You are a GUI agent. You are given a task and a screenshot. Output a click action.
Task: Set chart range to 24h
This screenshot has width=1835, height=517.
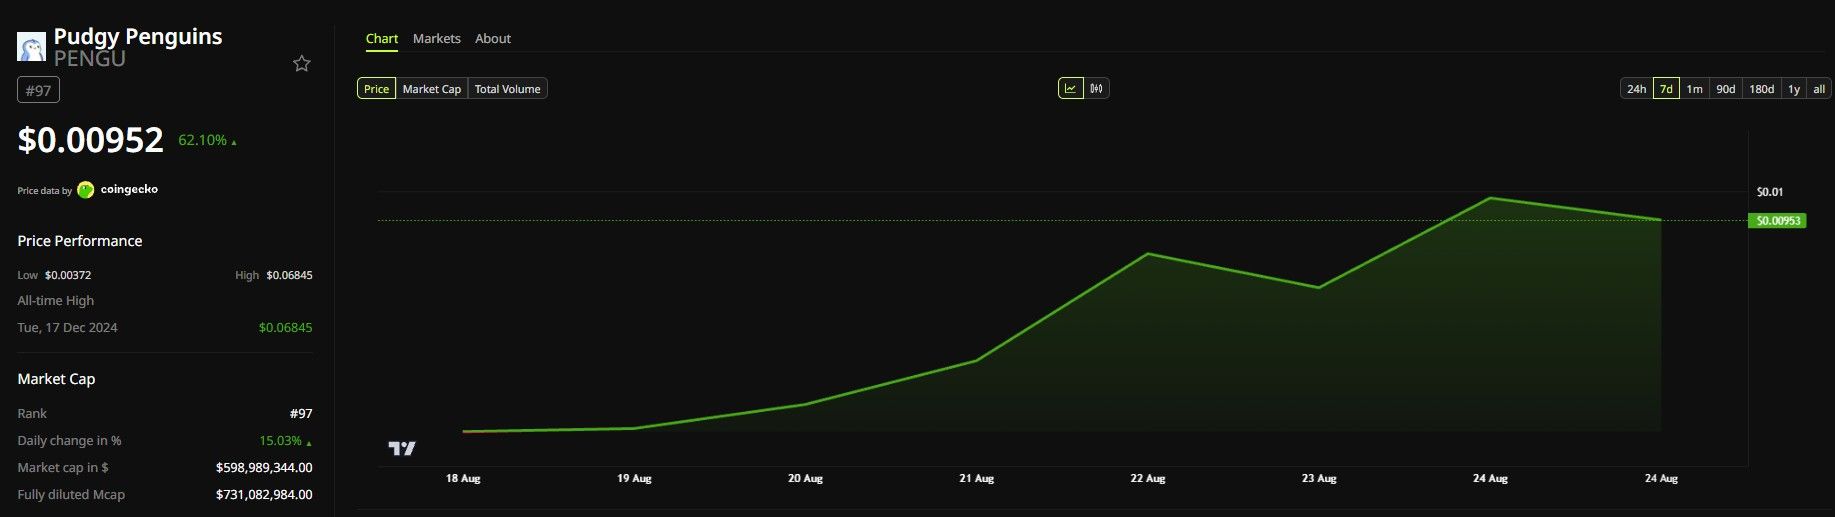(x=1636, y=89)
